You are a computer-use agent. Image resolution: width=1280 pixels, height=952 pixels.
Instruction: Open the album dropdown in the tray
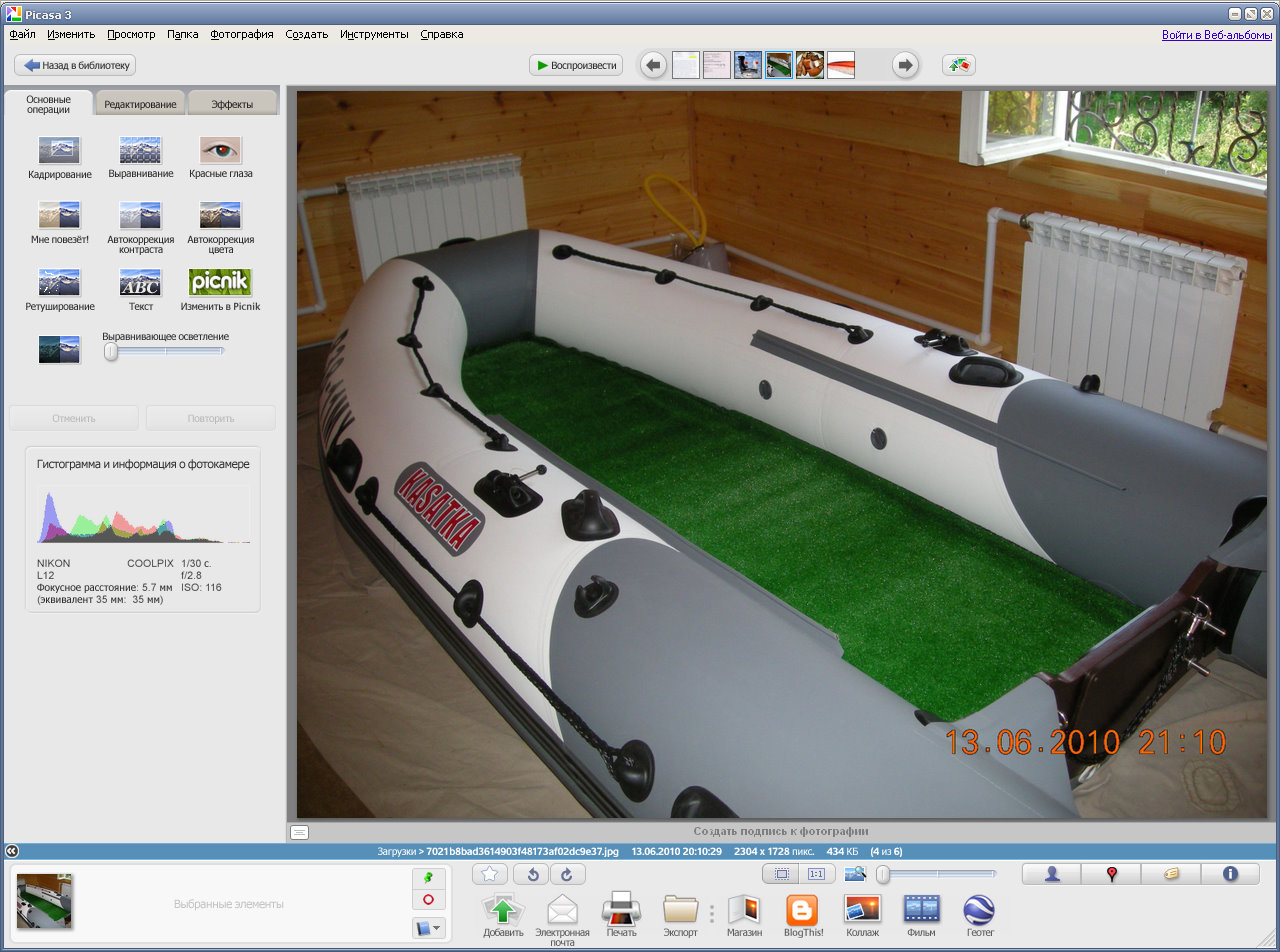tap(428, 929)
